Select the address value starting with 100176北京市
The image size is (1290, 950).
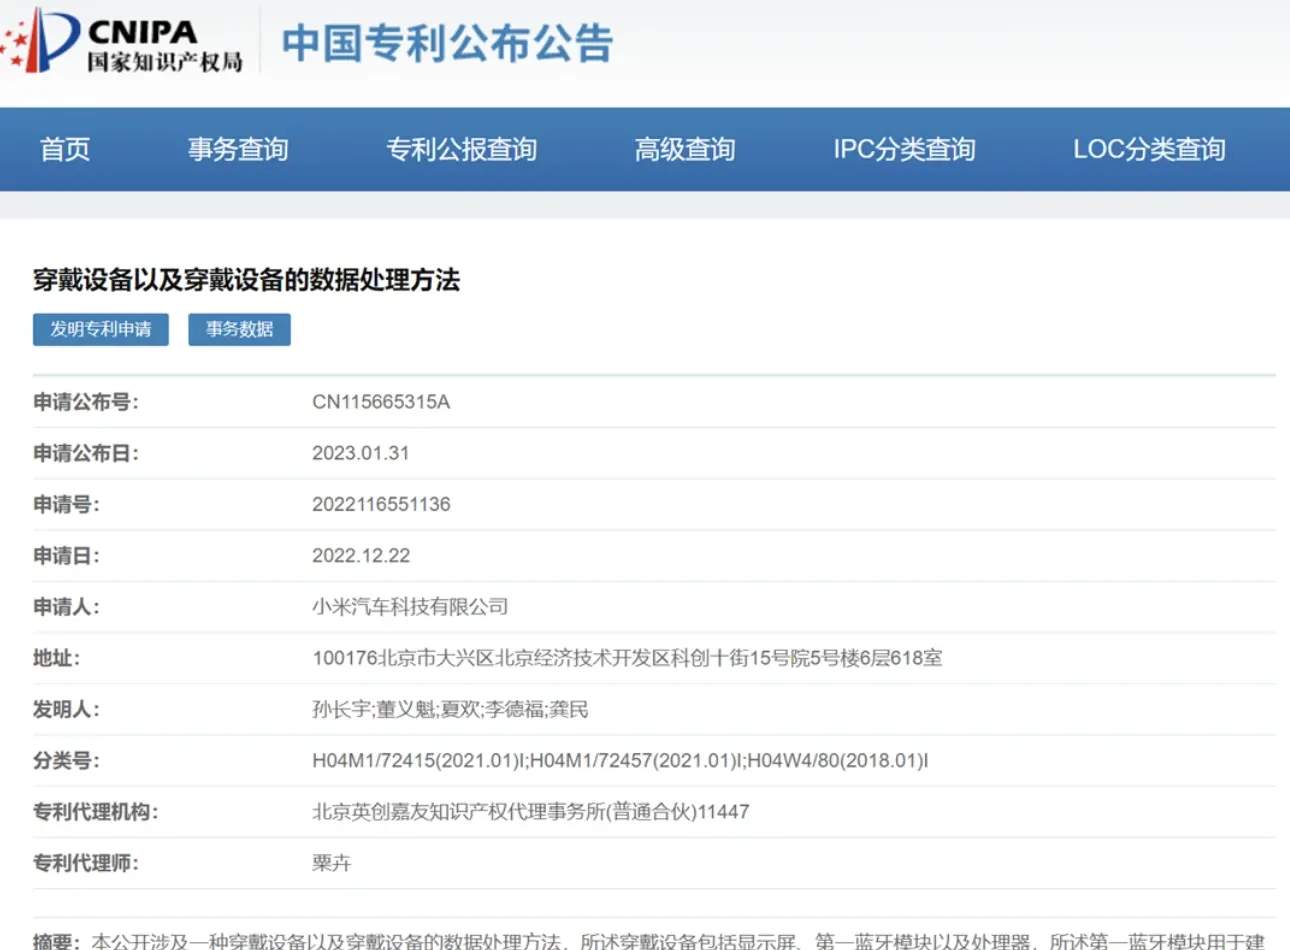tap(627, 658)
